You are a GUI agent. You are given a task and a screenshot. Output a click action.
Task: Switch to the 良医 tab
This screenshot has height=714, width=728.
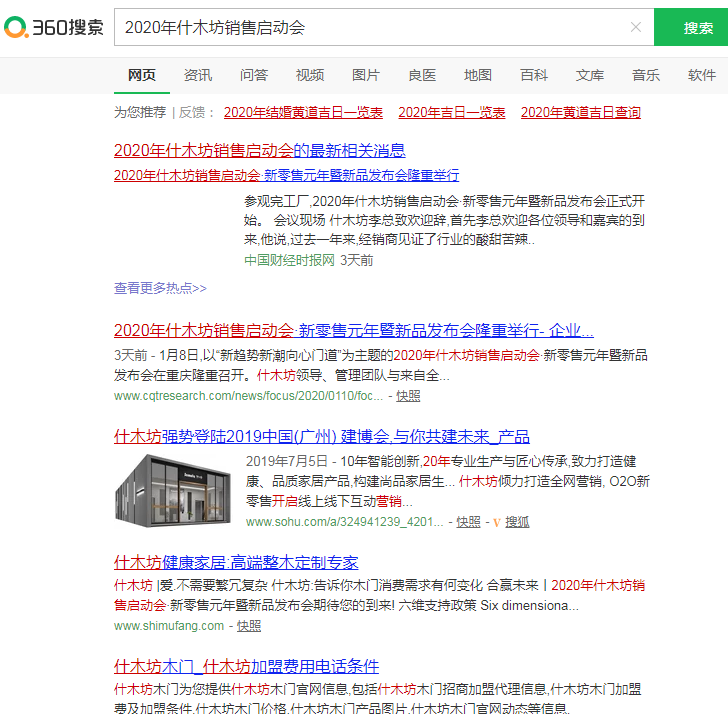click(422, 75)
